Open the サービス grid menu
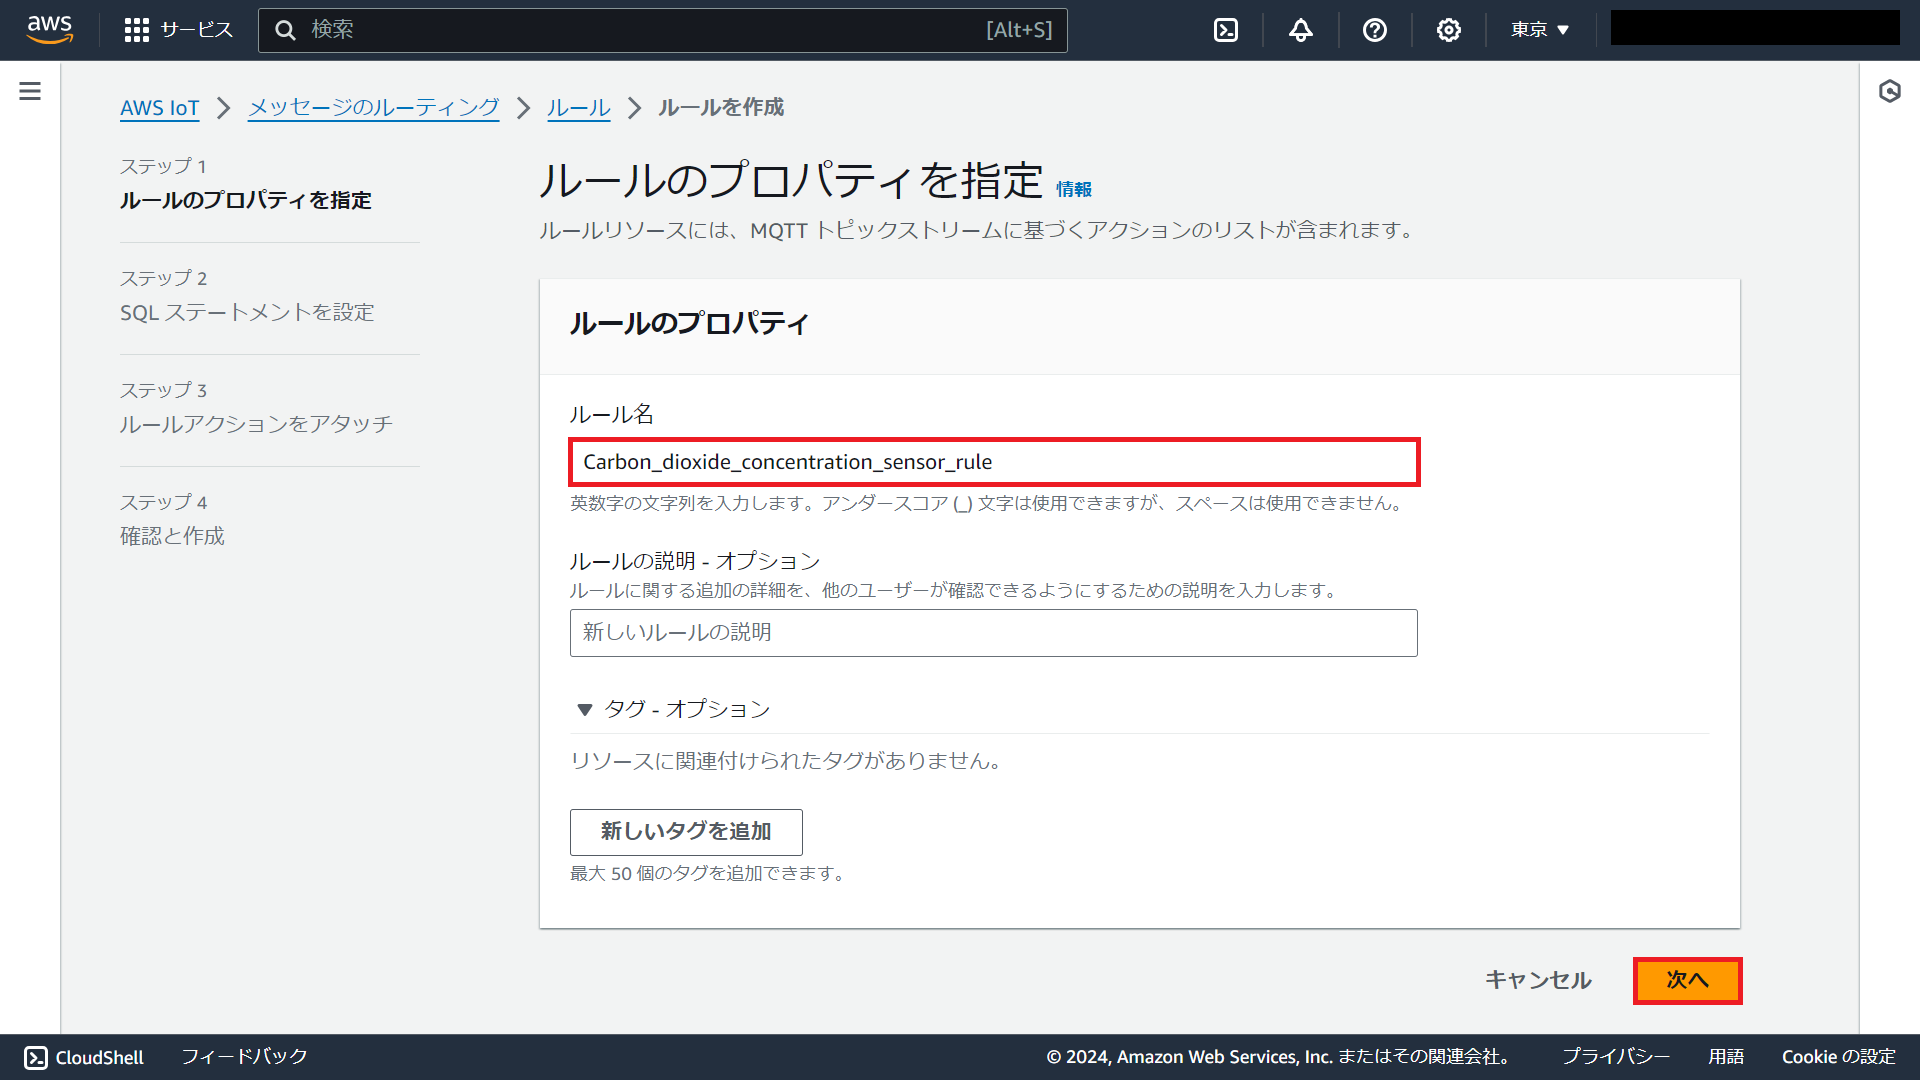1920x1080 pixels. (179, 30)
